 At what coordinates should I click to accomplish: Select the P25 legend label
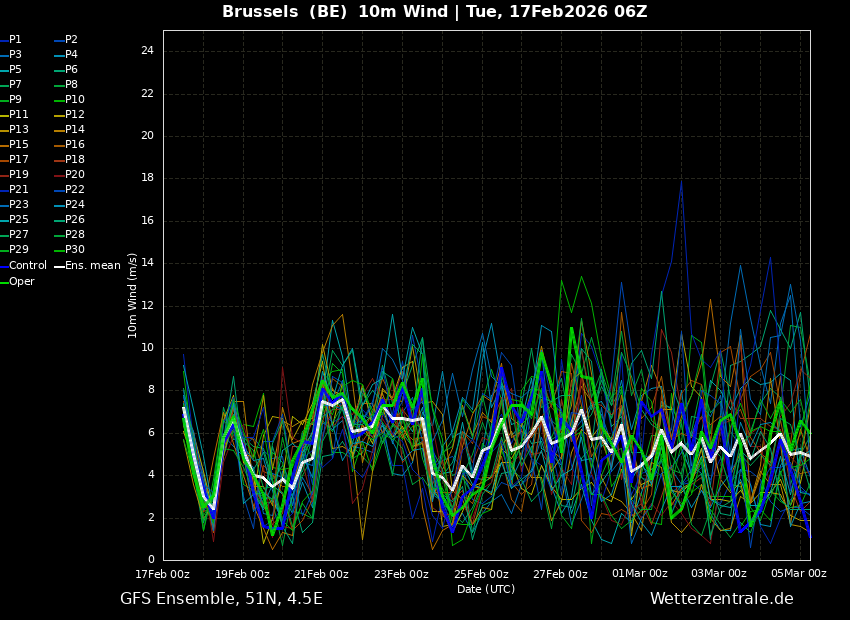18,220
